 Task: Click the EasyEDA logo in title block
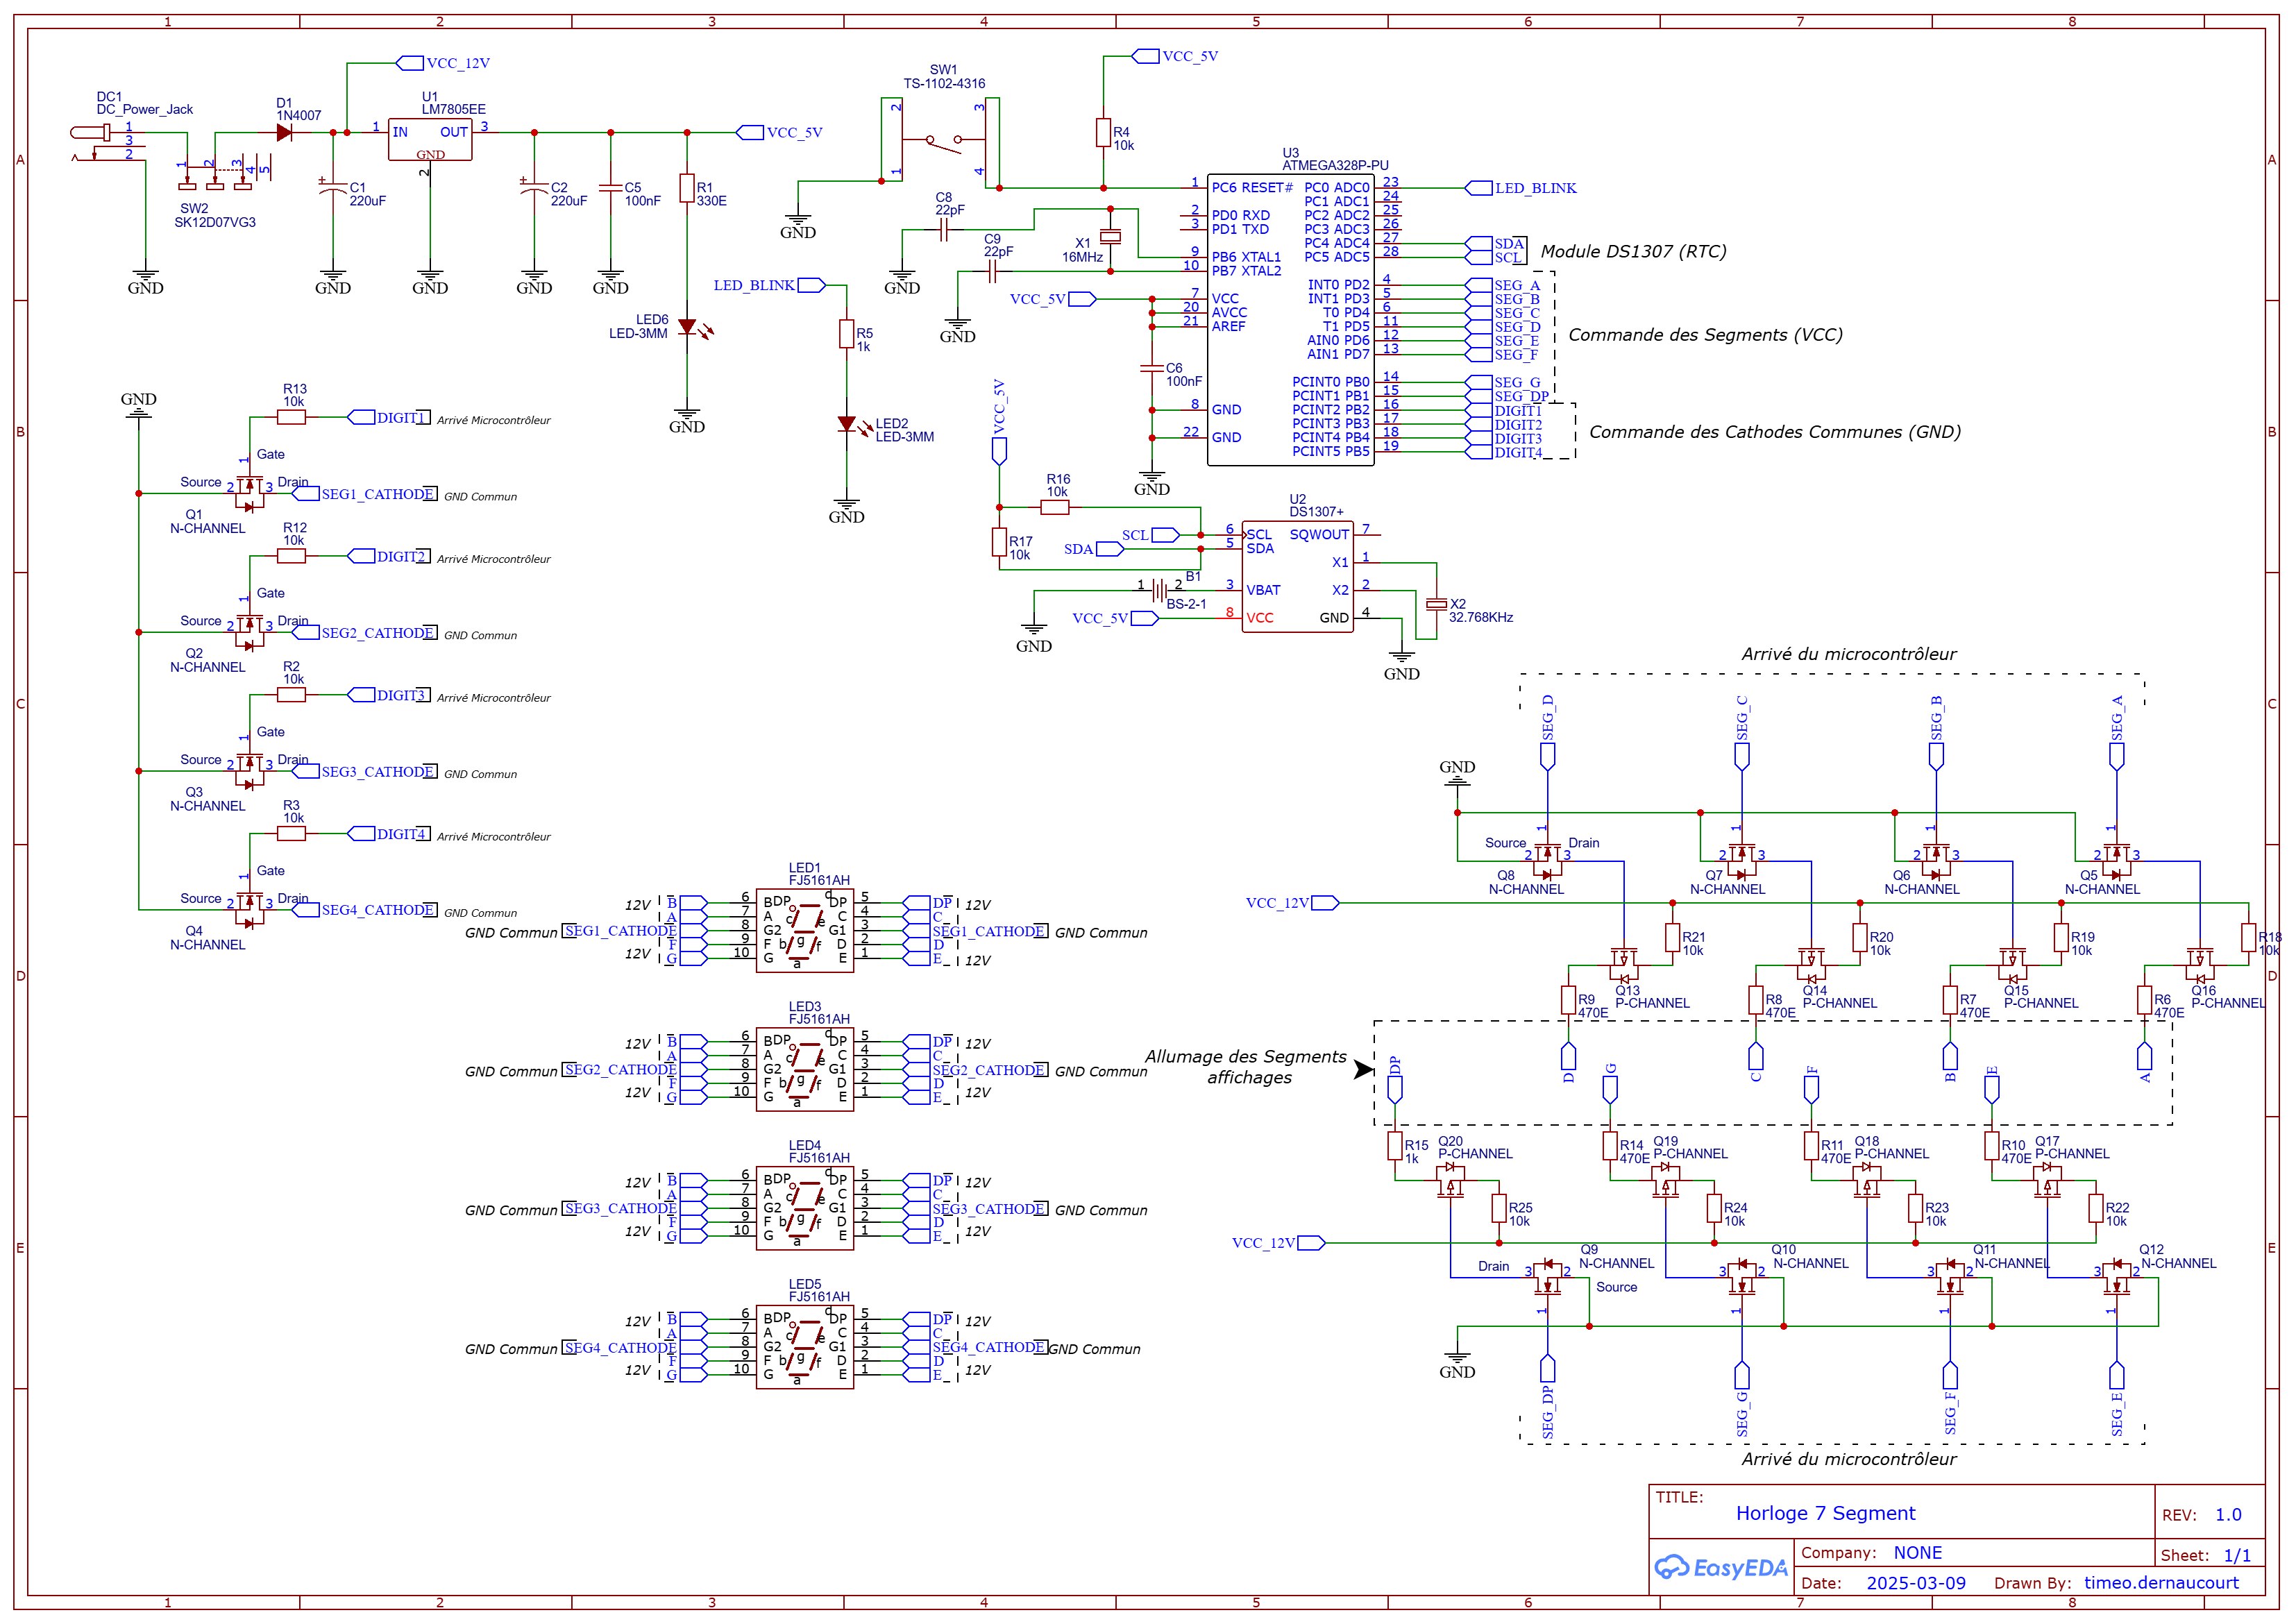tap(1720, 1567)
